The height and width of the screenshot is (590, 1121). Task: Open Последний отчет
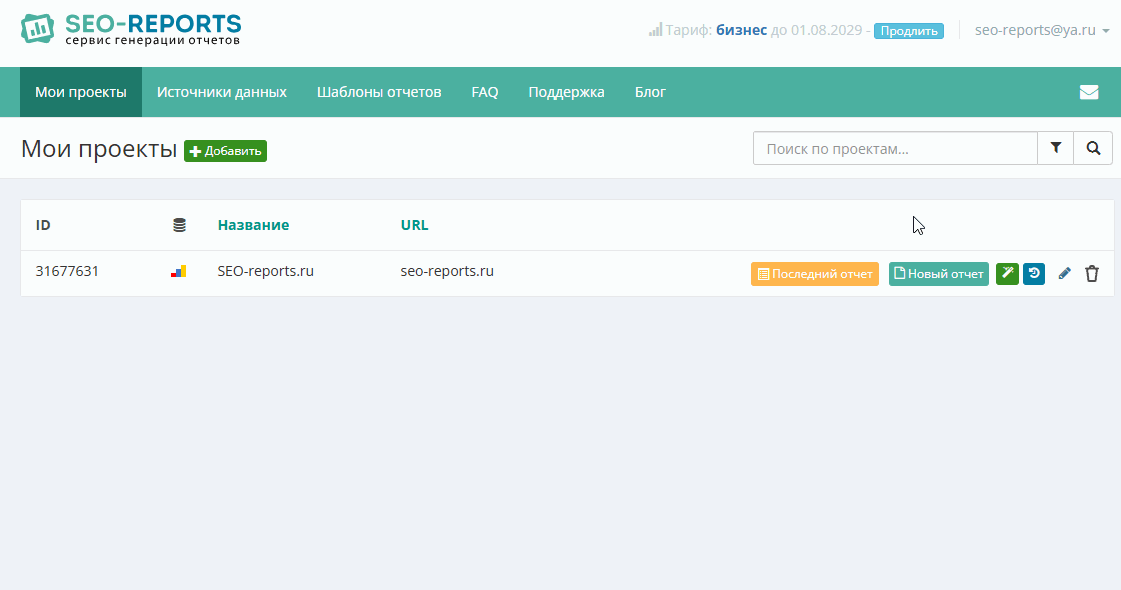[x=815, y=274]
